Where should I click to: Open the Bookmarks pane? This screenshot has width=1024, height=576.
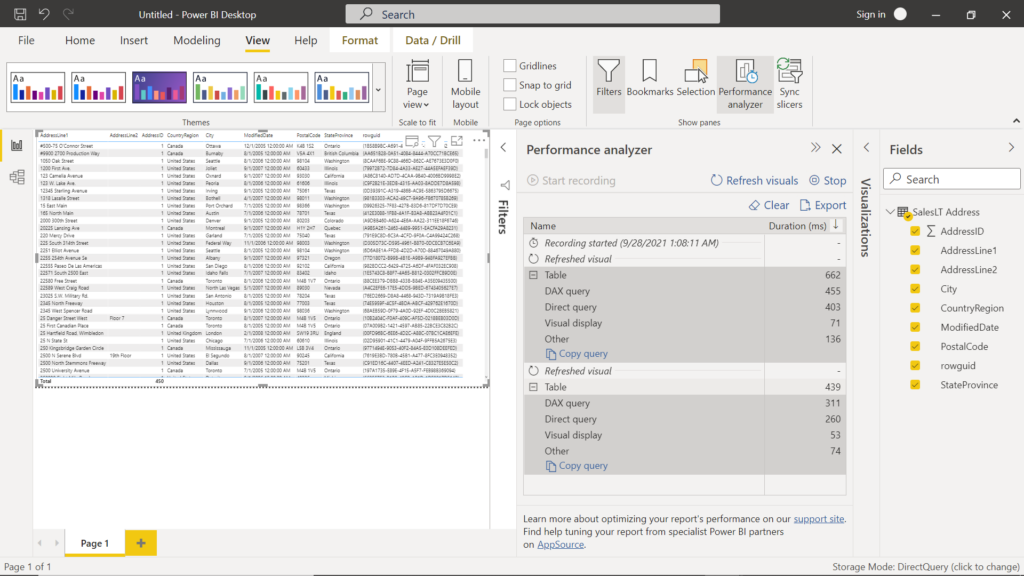[651, 83]
